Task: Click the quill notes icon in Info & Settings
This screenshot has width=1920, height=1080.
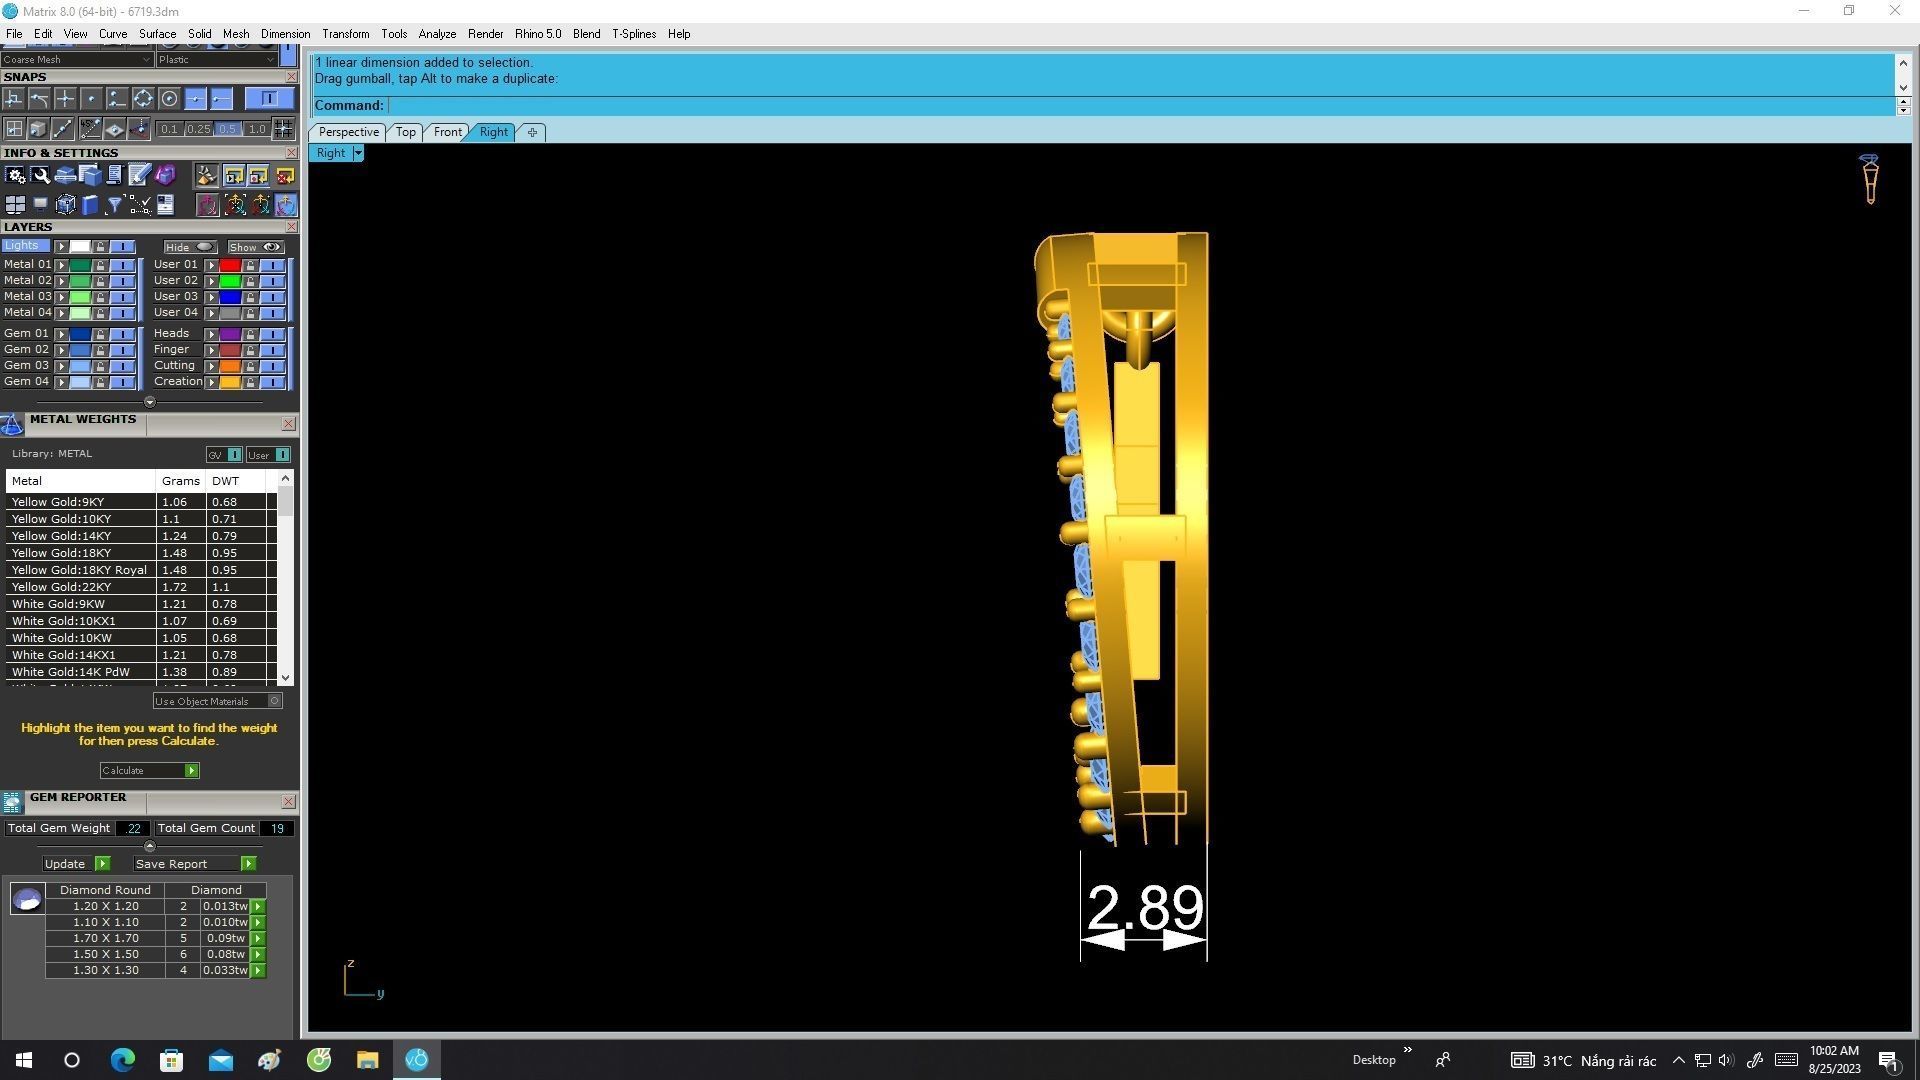Action: tap(139, 175)
